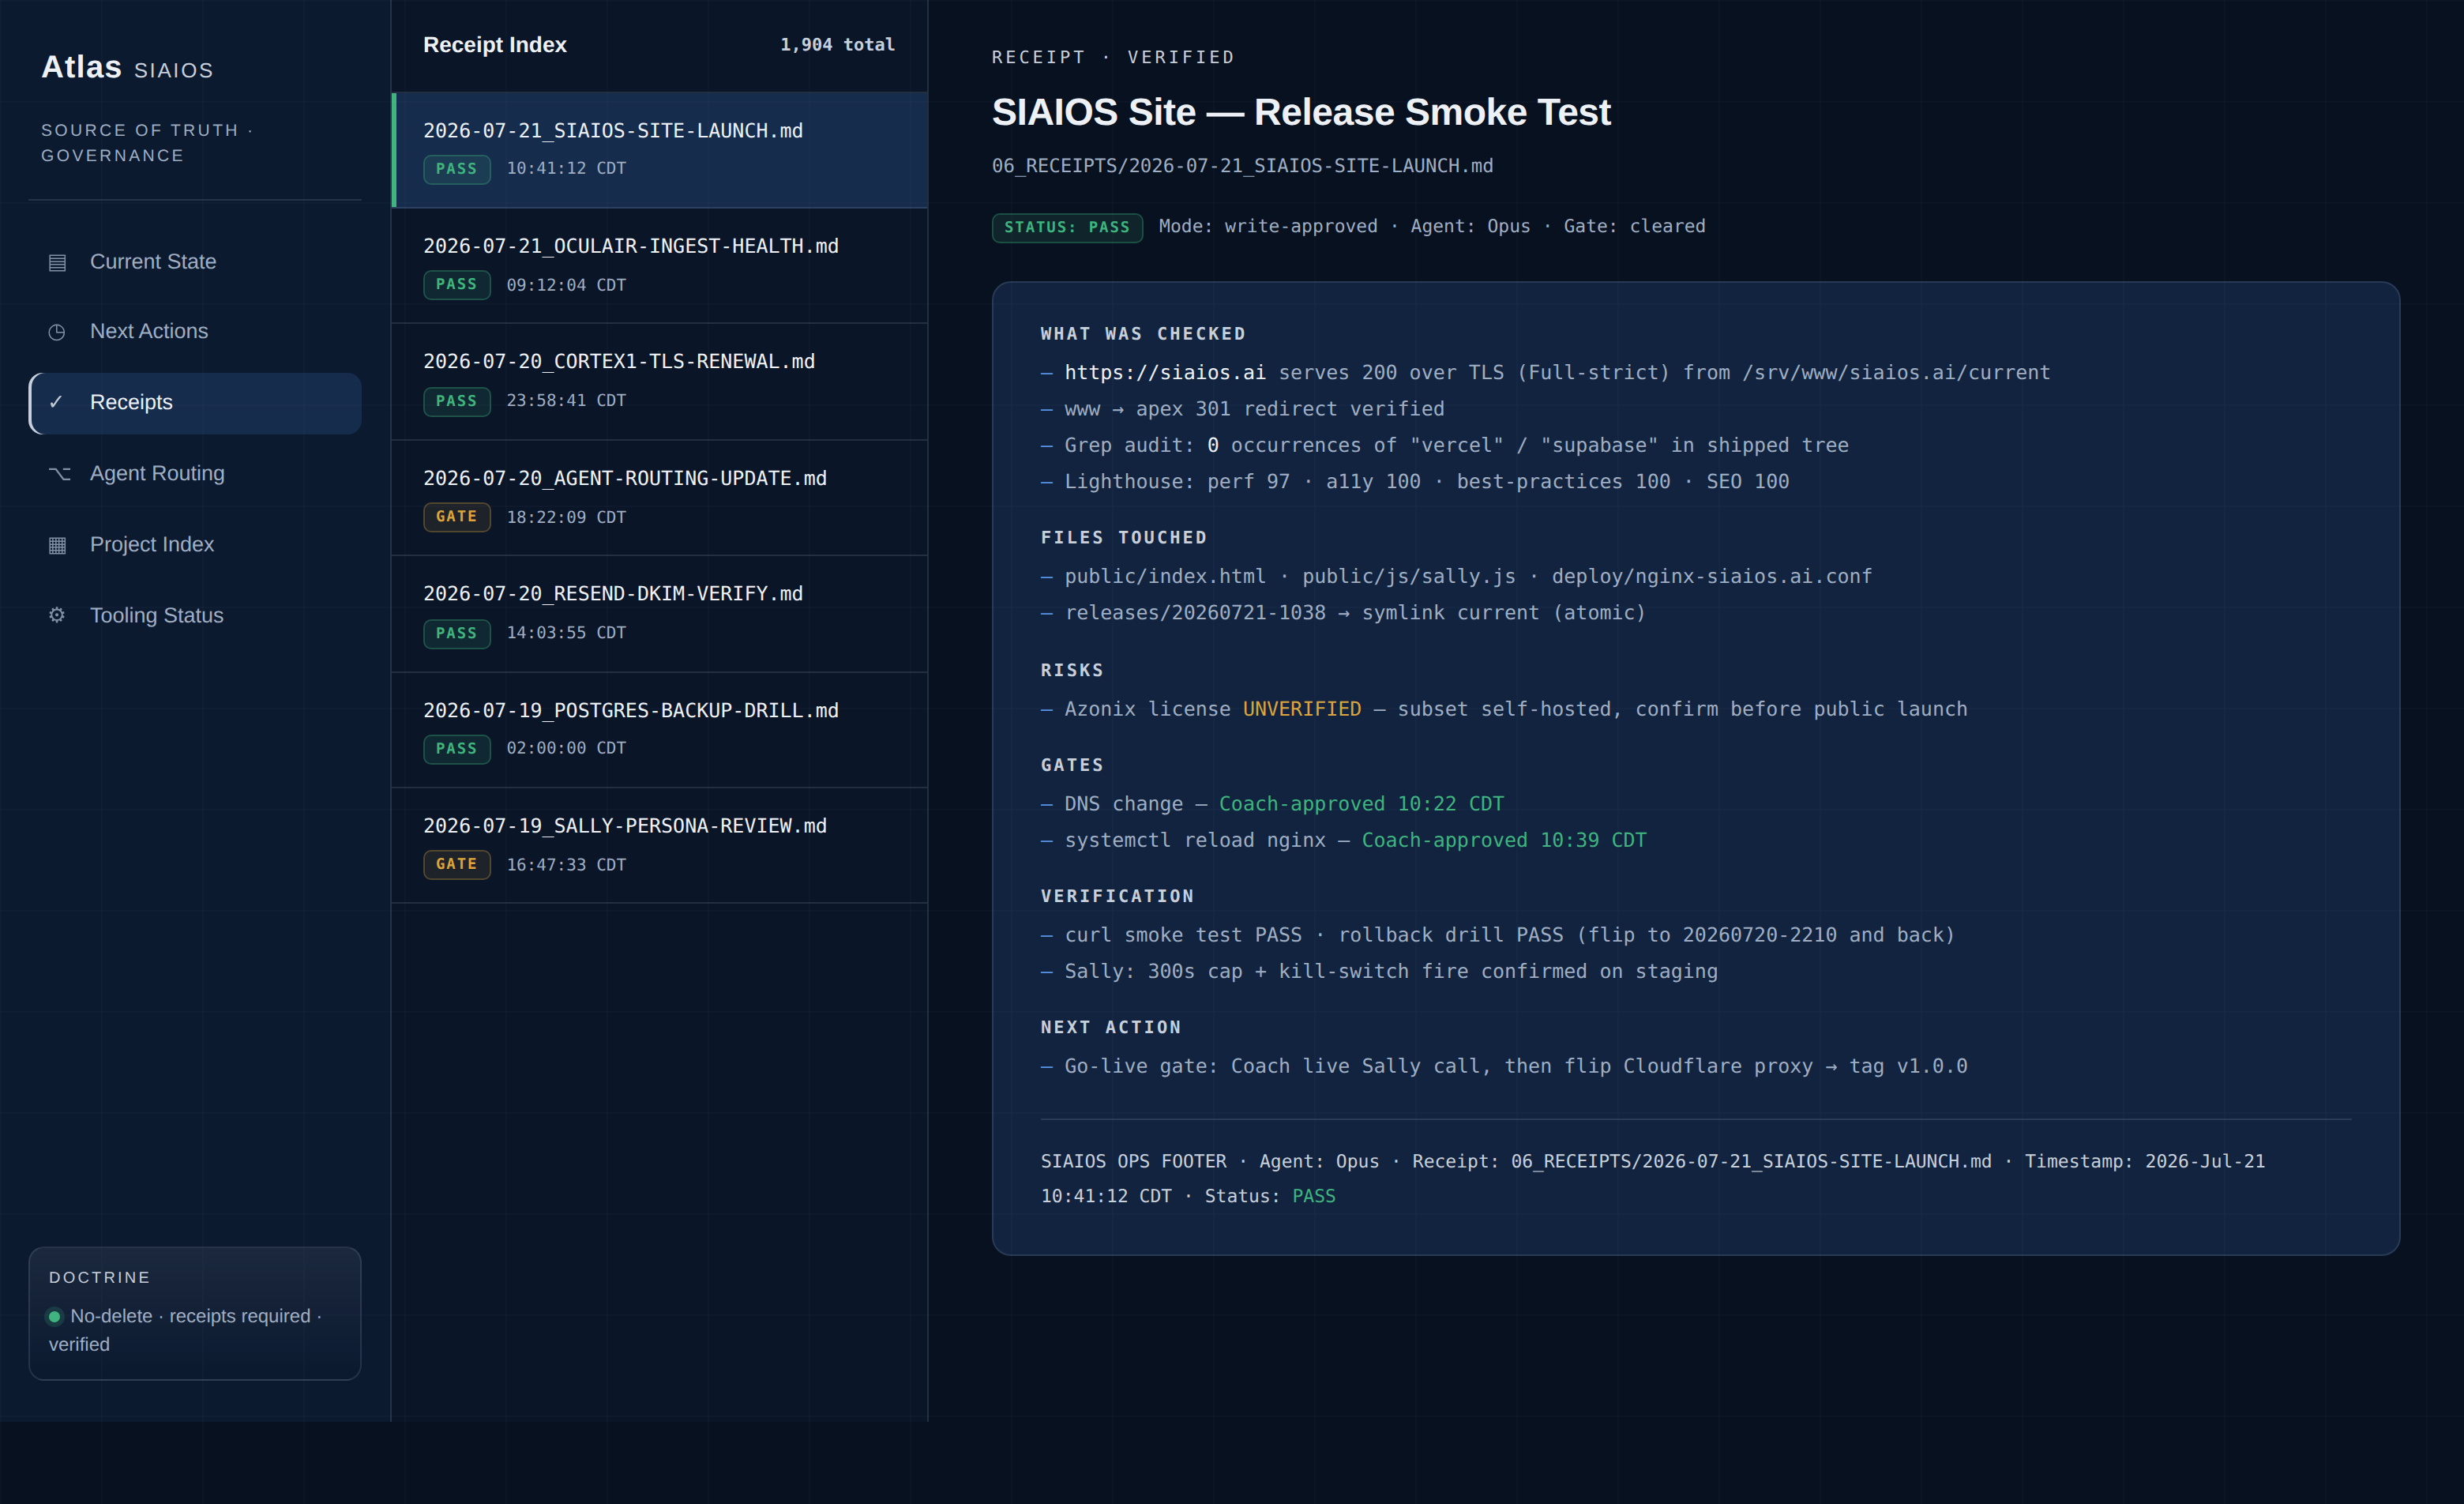
Task: Click the Agent Routing branch icon
Action: pos(59,473)
